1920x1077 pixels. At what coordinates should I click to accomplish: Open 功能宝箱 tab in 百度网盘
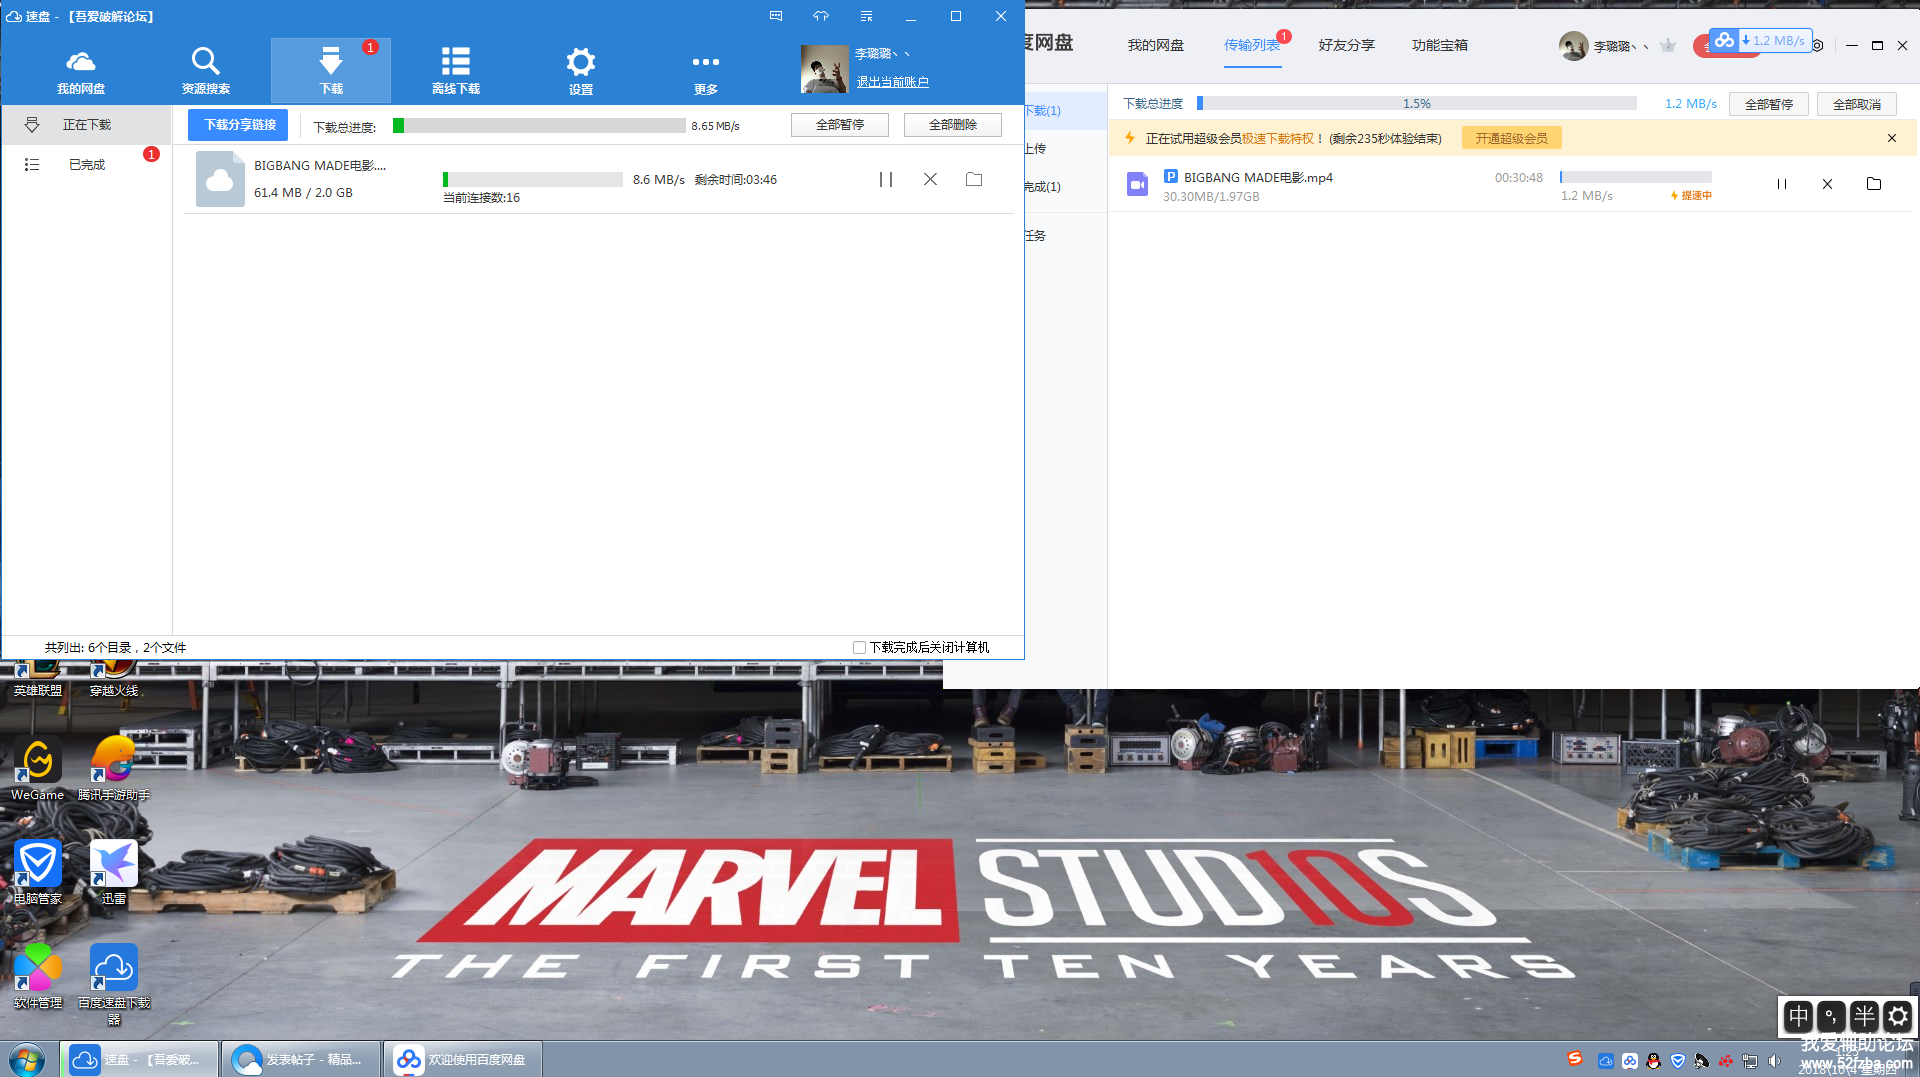(x=1439, y=45)
